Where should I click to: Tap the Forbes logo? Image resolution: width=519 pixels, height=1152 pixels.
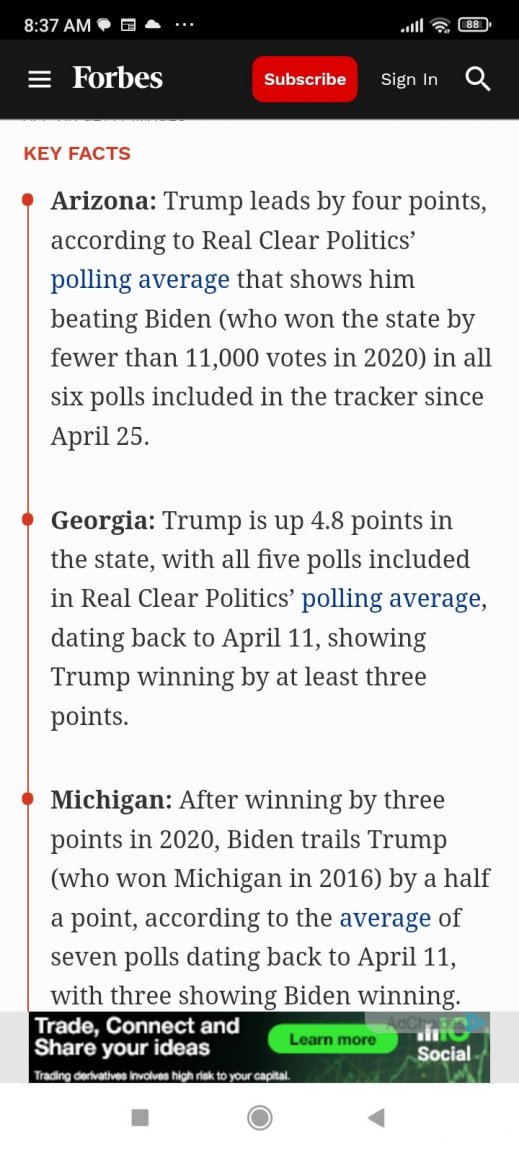(x=118, y=78)
